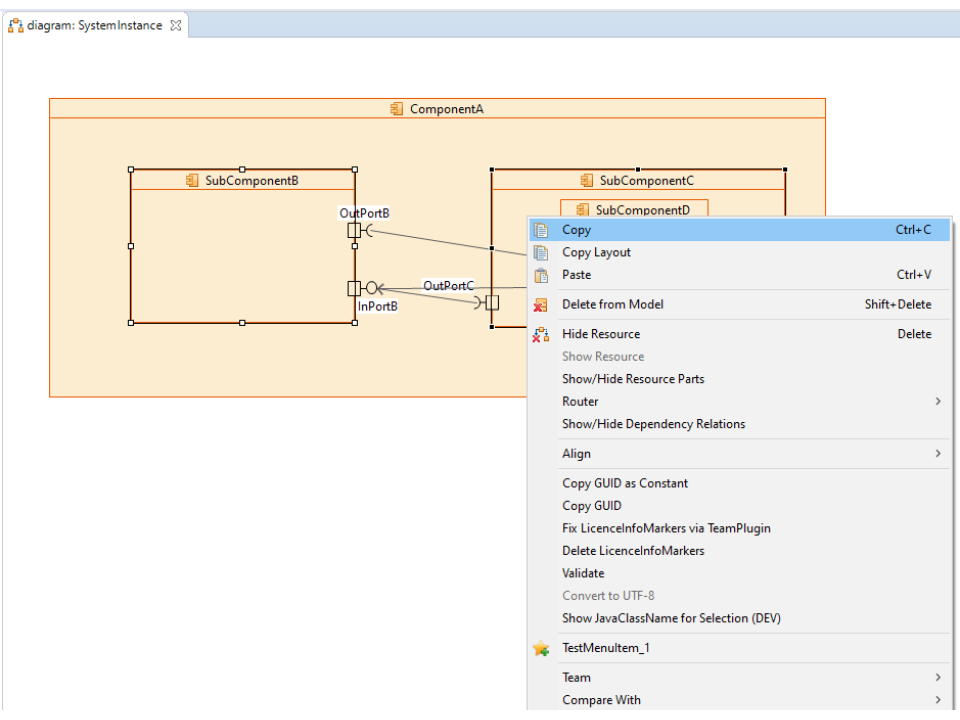Image resolution: width=960 pixels, height=720 pixels.
Task: Select Show/Hide Resource Parts
Action: point(633,379)
